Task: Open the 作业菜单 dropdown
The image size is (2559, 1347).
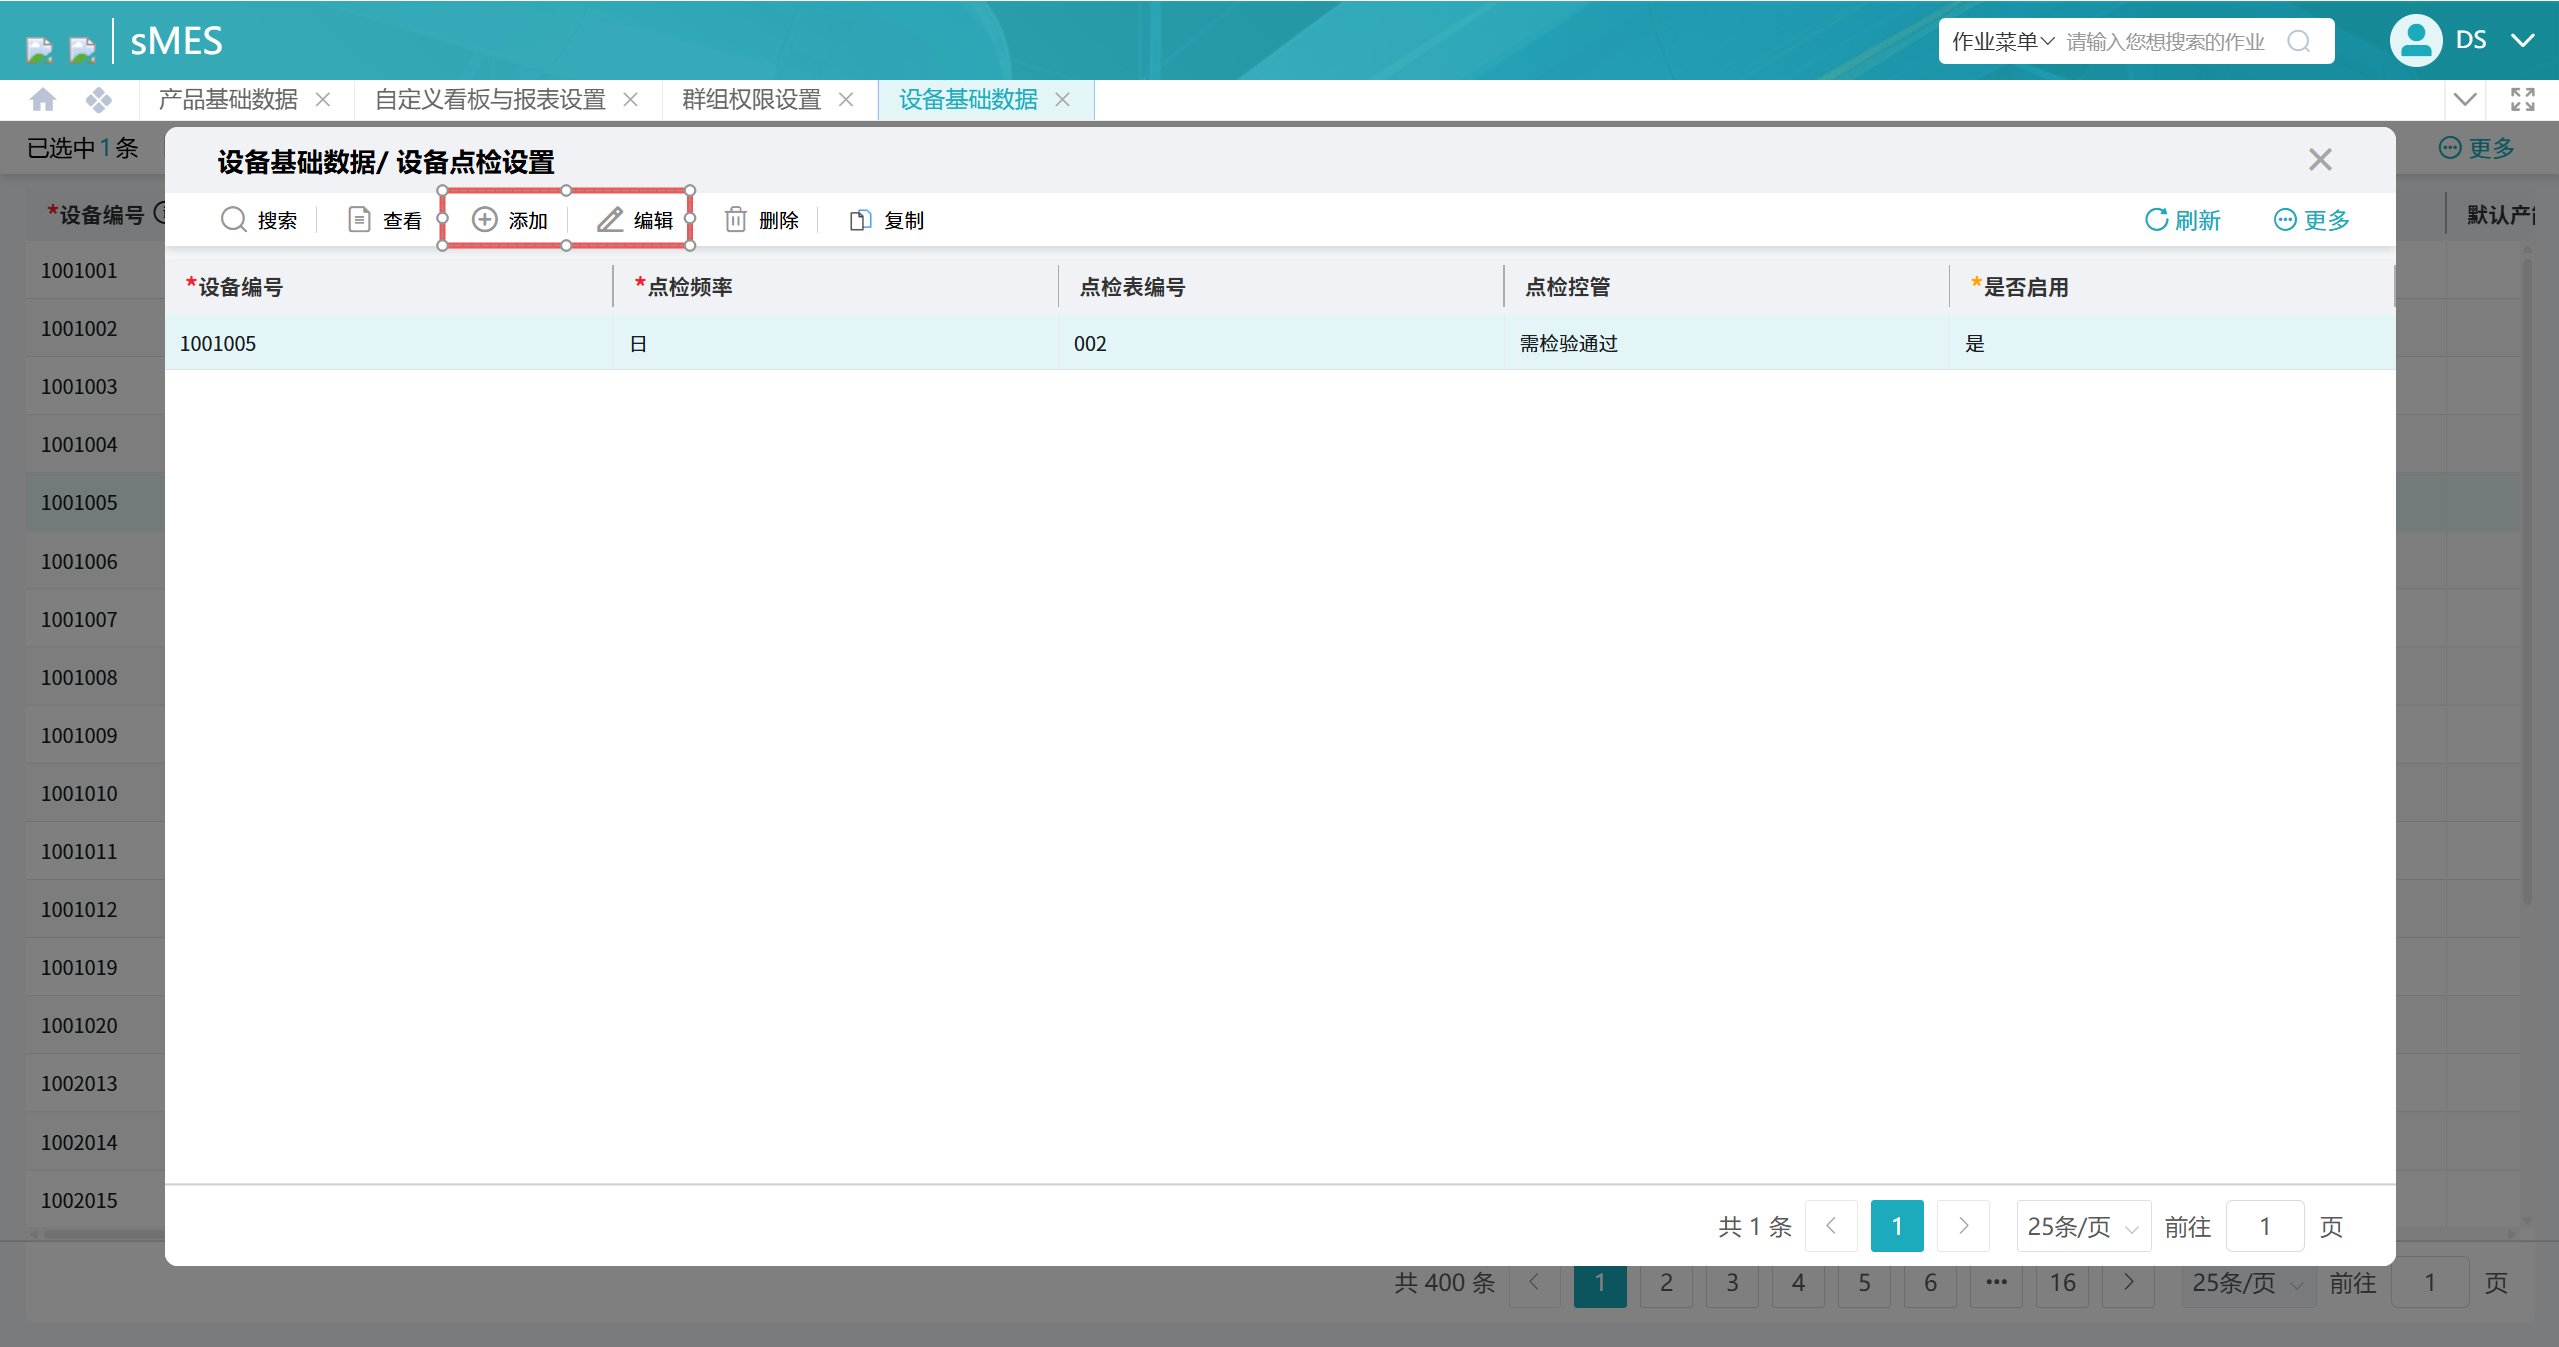Action: (x=2002, y=41)
